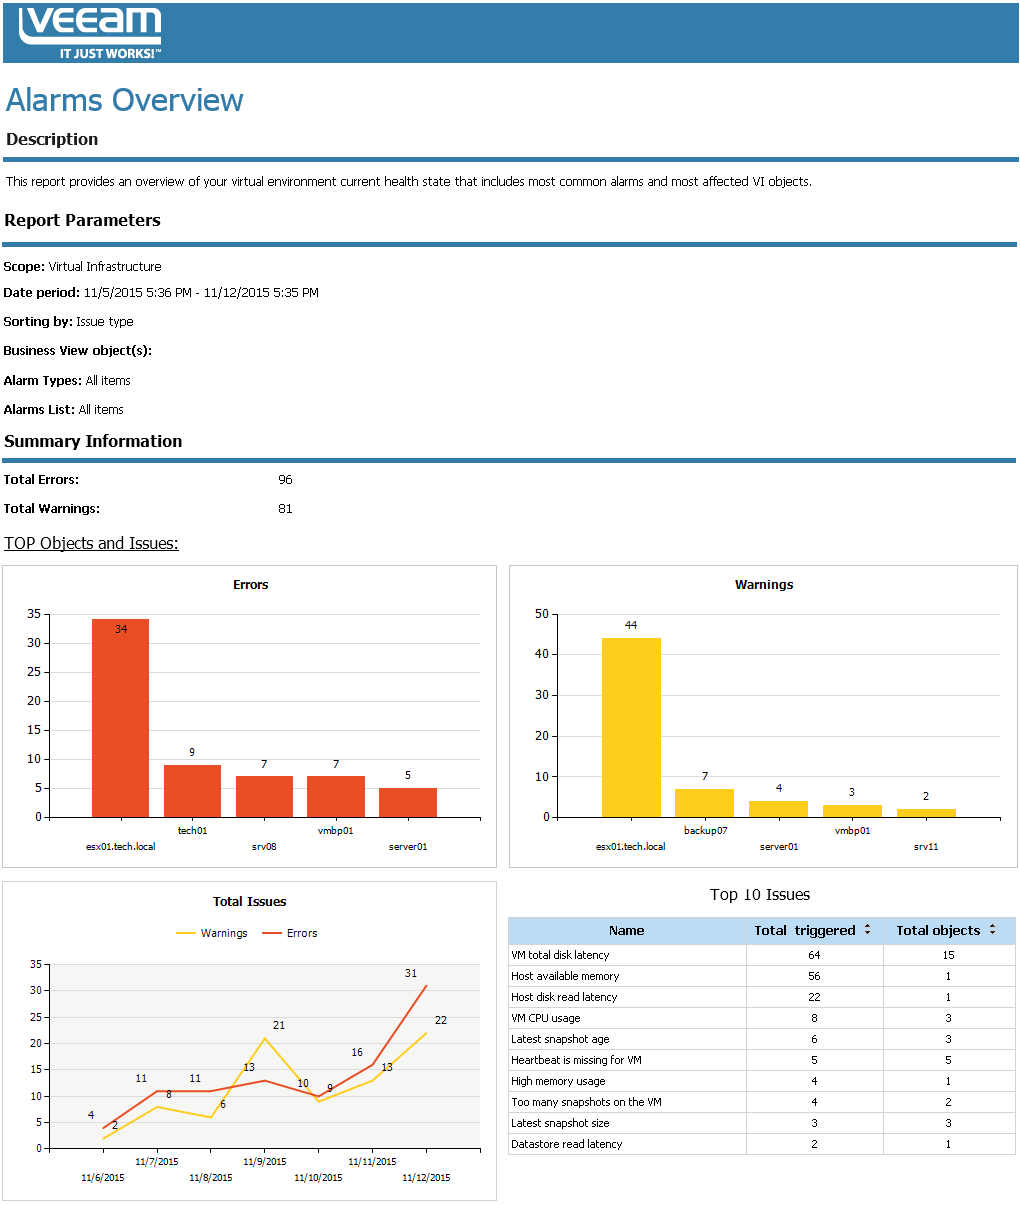The width and height of the screenshot is (1020, 1205).
Task: Select the esx01.tech.local errors bar showing 34
Action: coord(120,718)
